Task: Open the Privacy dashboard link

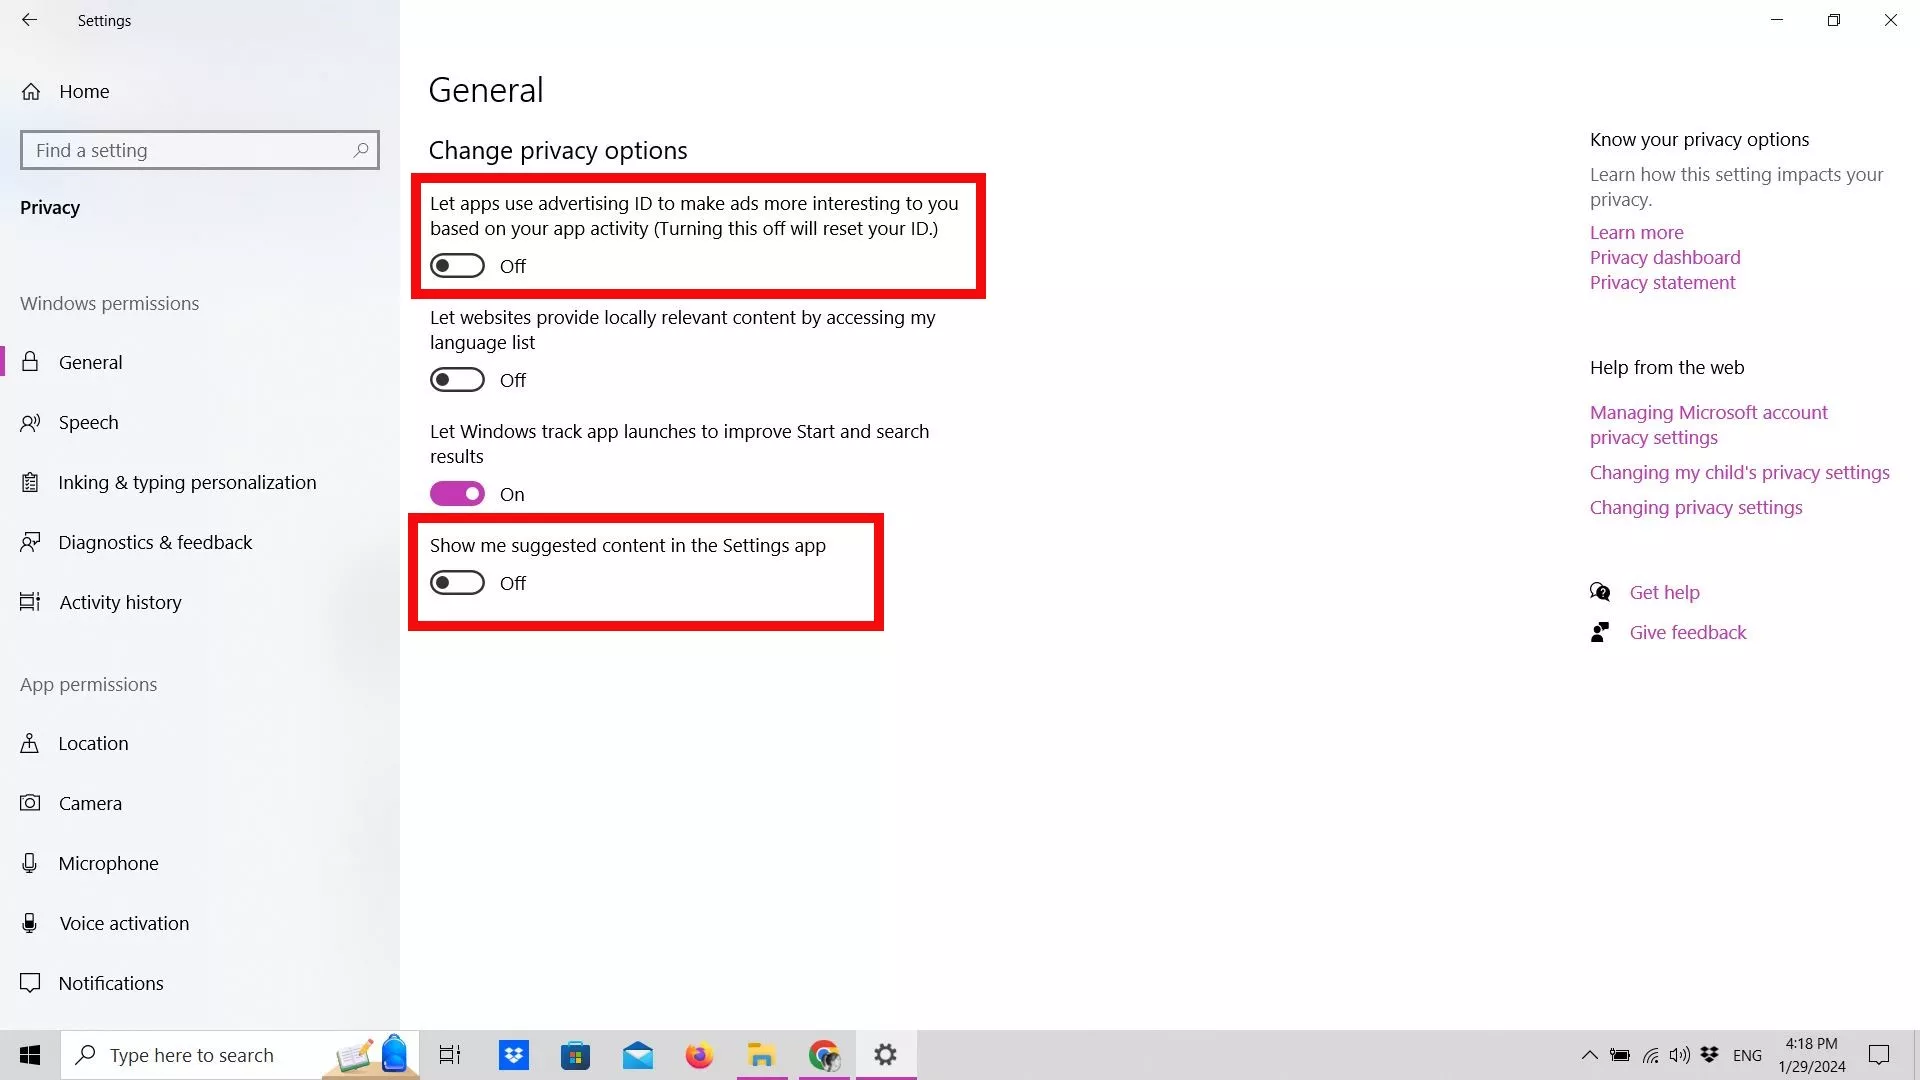Action: 1665,257
